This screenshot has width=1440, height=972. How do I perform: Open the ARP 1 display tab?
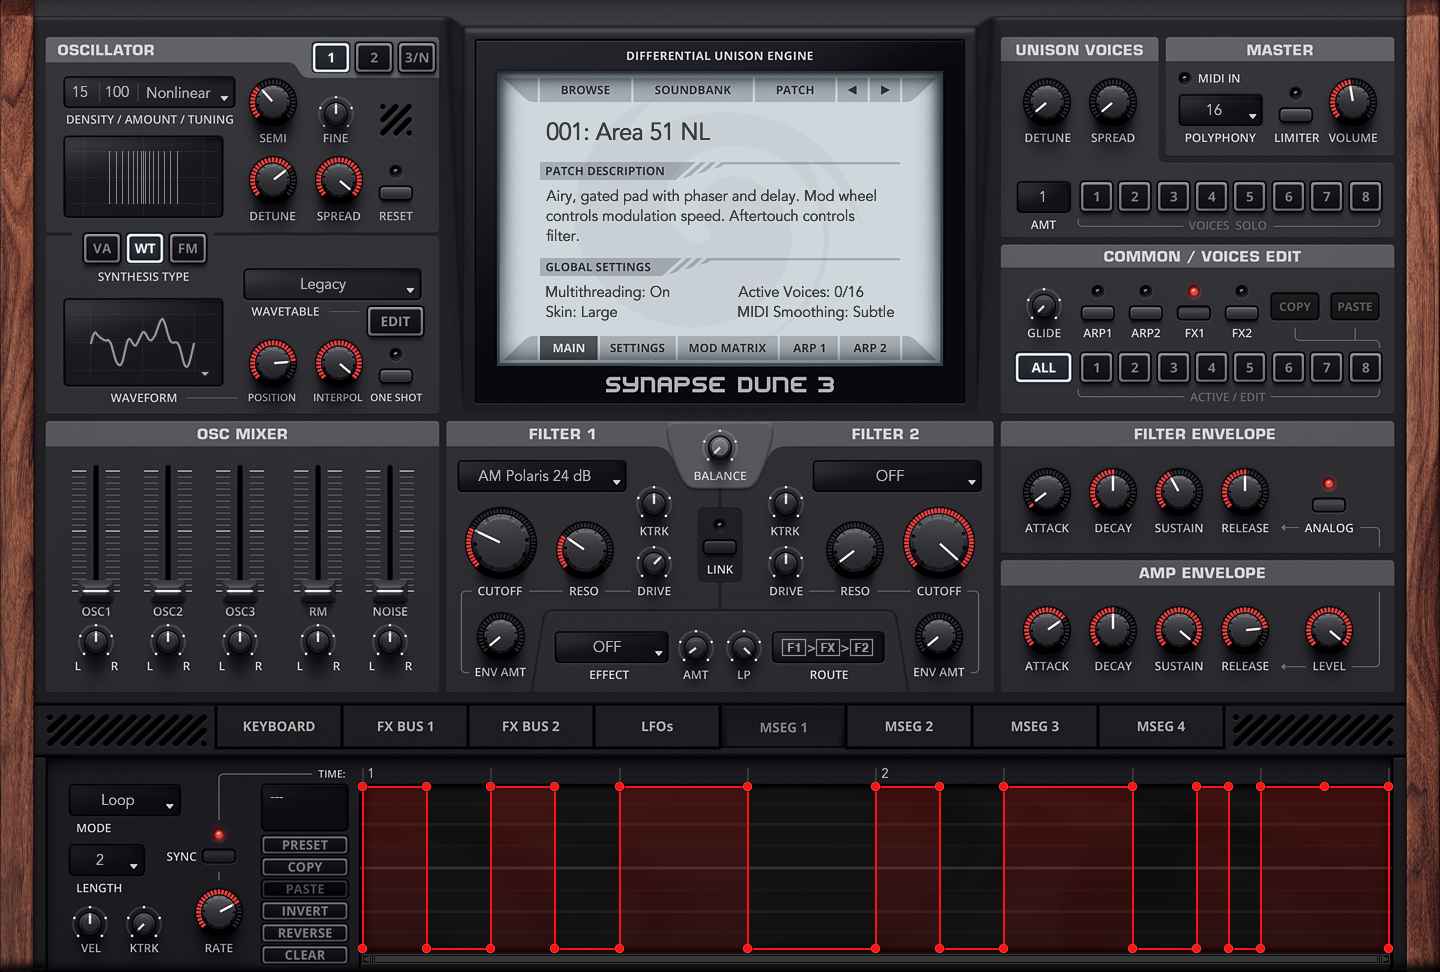click(x=809, y=348)
